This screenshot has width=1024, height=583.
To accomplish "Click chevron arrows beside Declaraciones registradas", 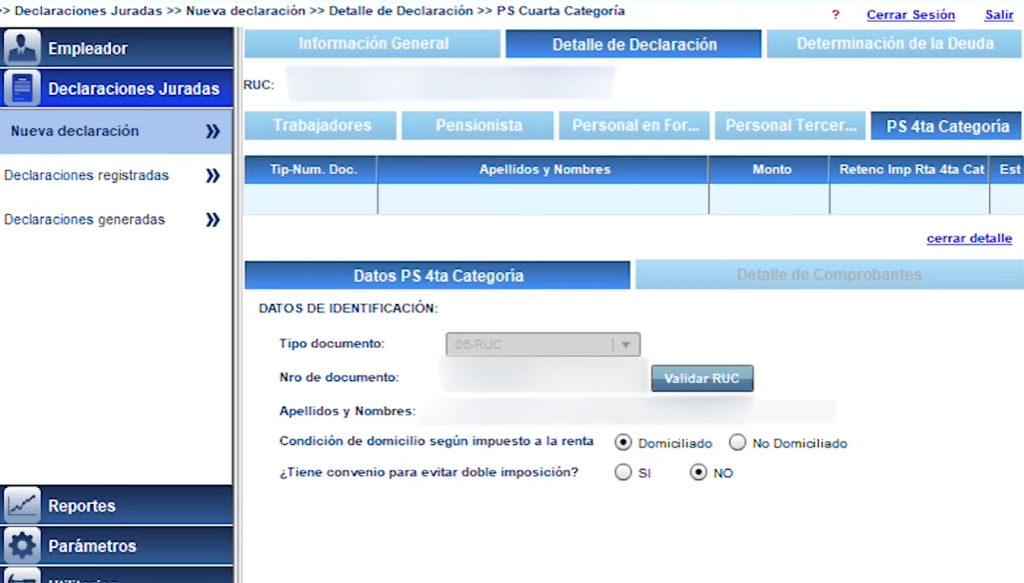I will coord(212,176).
